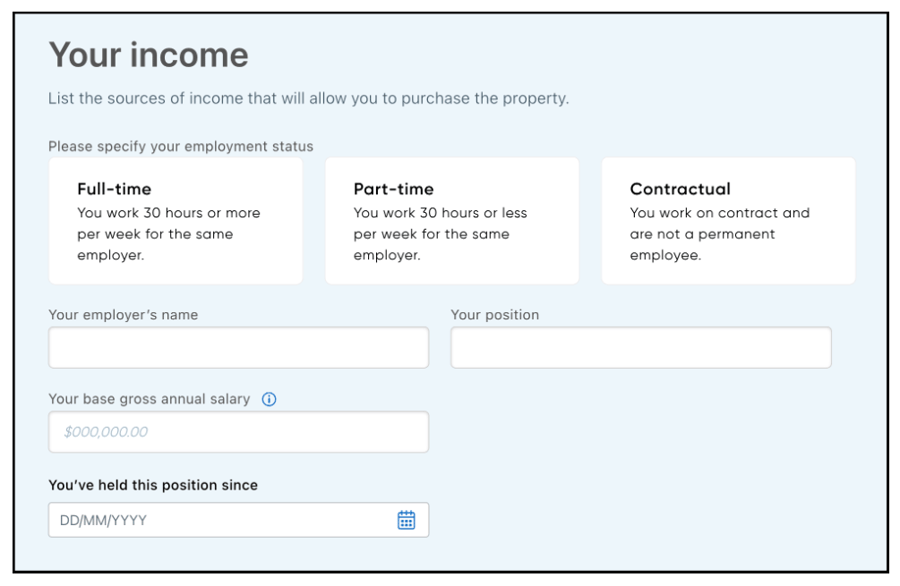The image size is (900, 586).
Task: Pick the Contractual employment card
Action: 728,221
